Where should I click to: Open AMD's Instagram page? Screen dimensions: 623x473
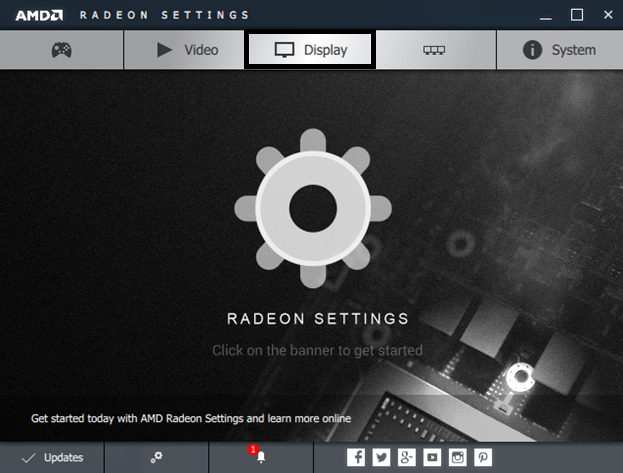(458, 457)
